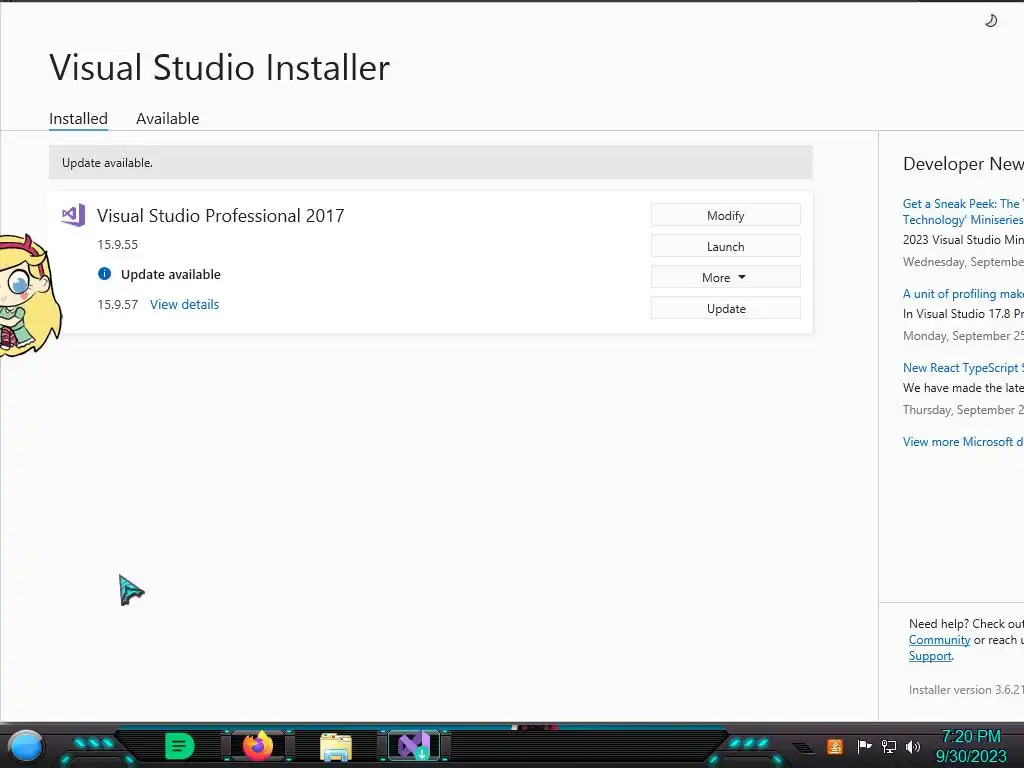Open Firefox from the taskbar
This screenshot has height=768, width=1024.
pyautogui.click(x=258, y=746)
